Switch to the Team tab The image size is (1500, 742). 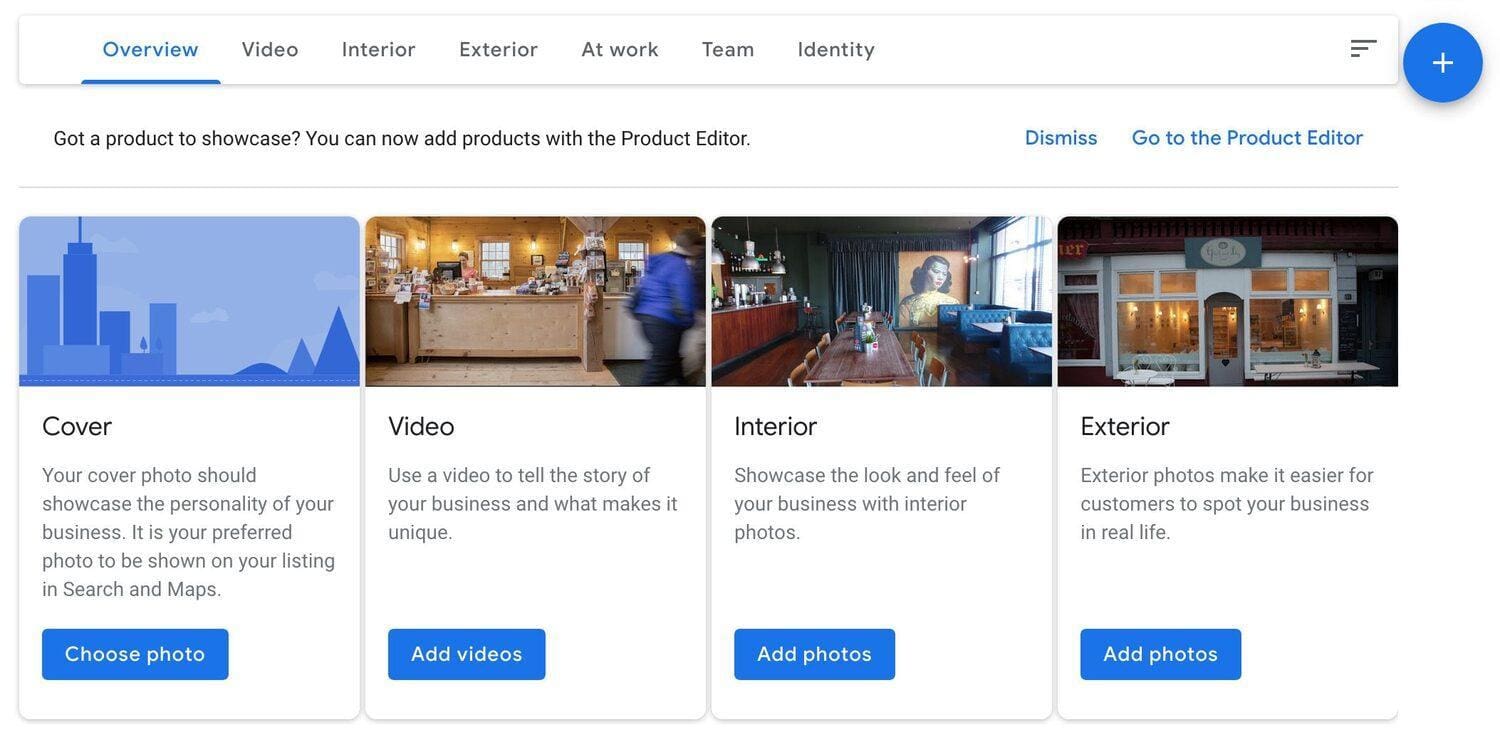(x=728, y=49)
